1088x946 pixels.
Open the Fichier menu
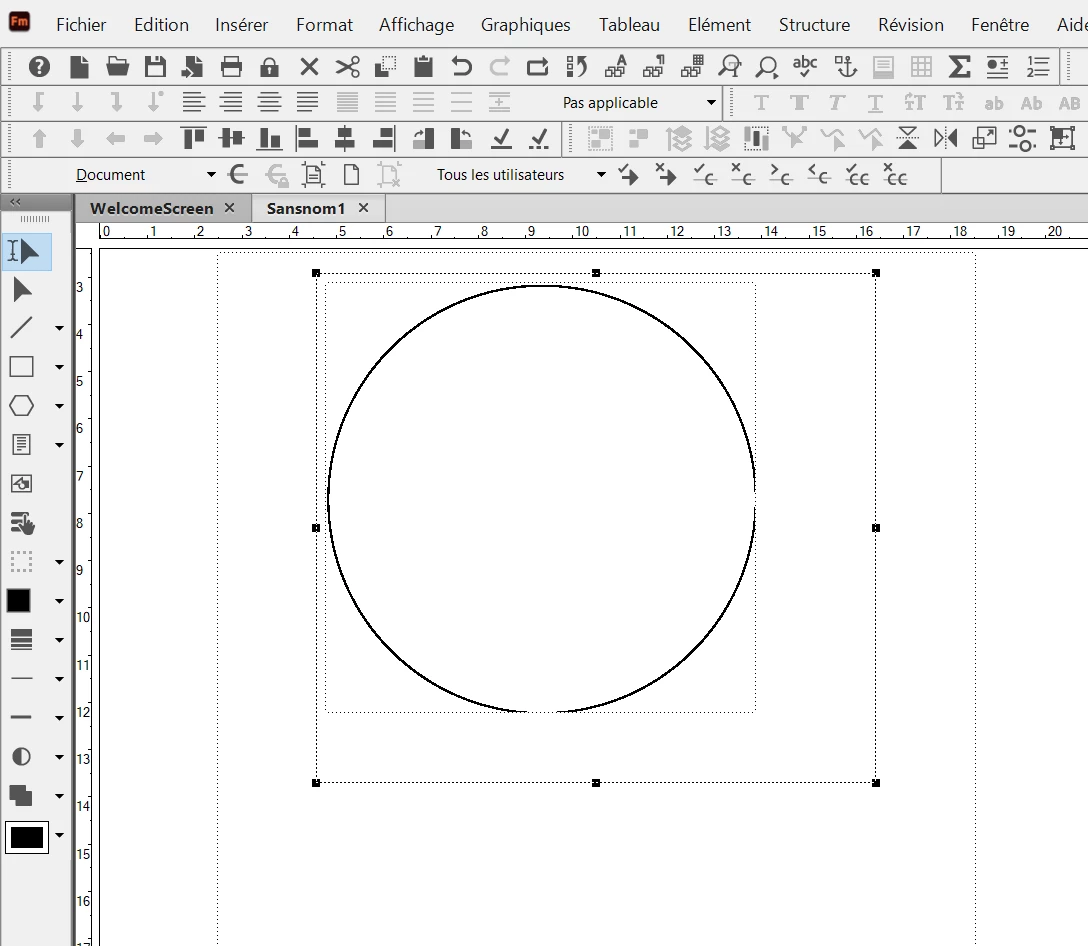click(x=81, y=25)
